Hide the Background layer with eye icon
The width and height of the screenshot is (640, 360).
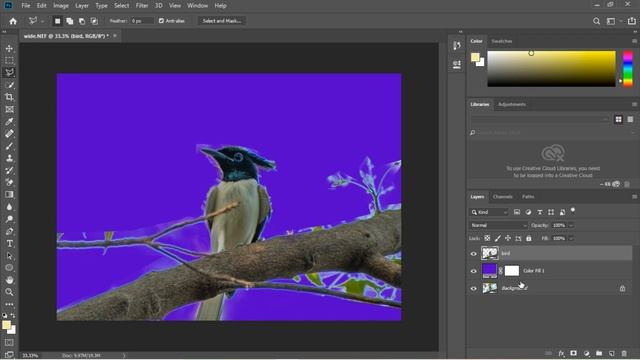point(473,288)
